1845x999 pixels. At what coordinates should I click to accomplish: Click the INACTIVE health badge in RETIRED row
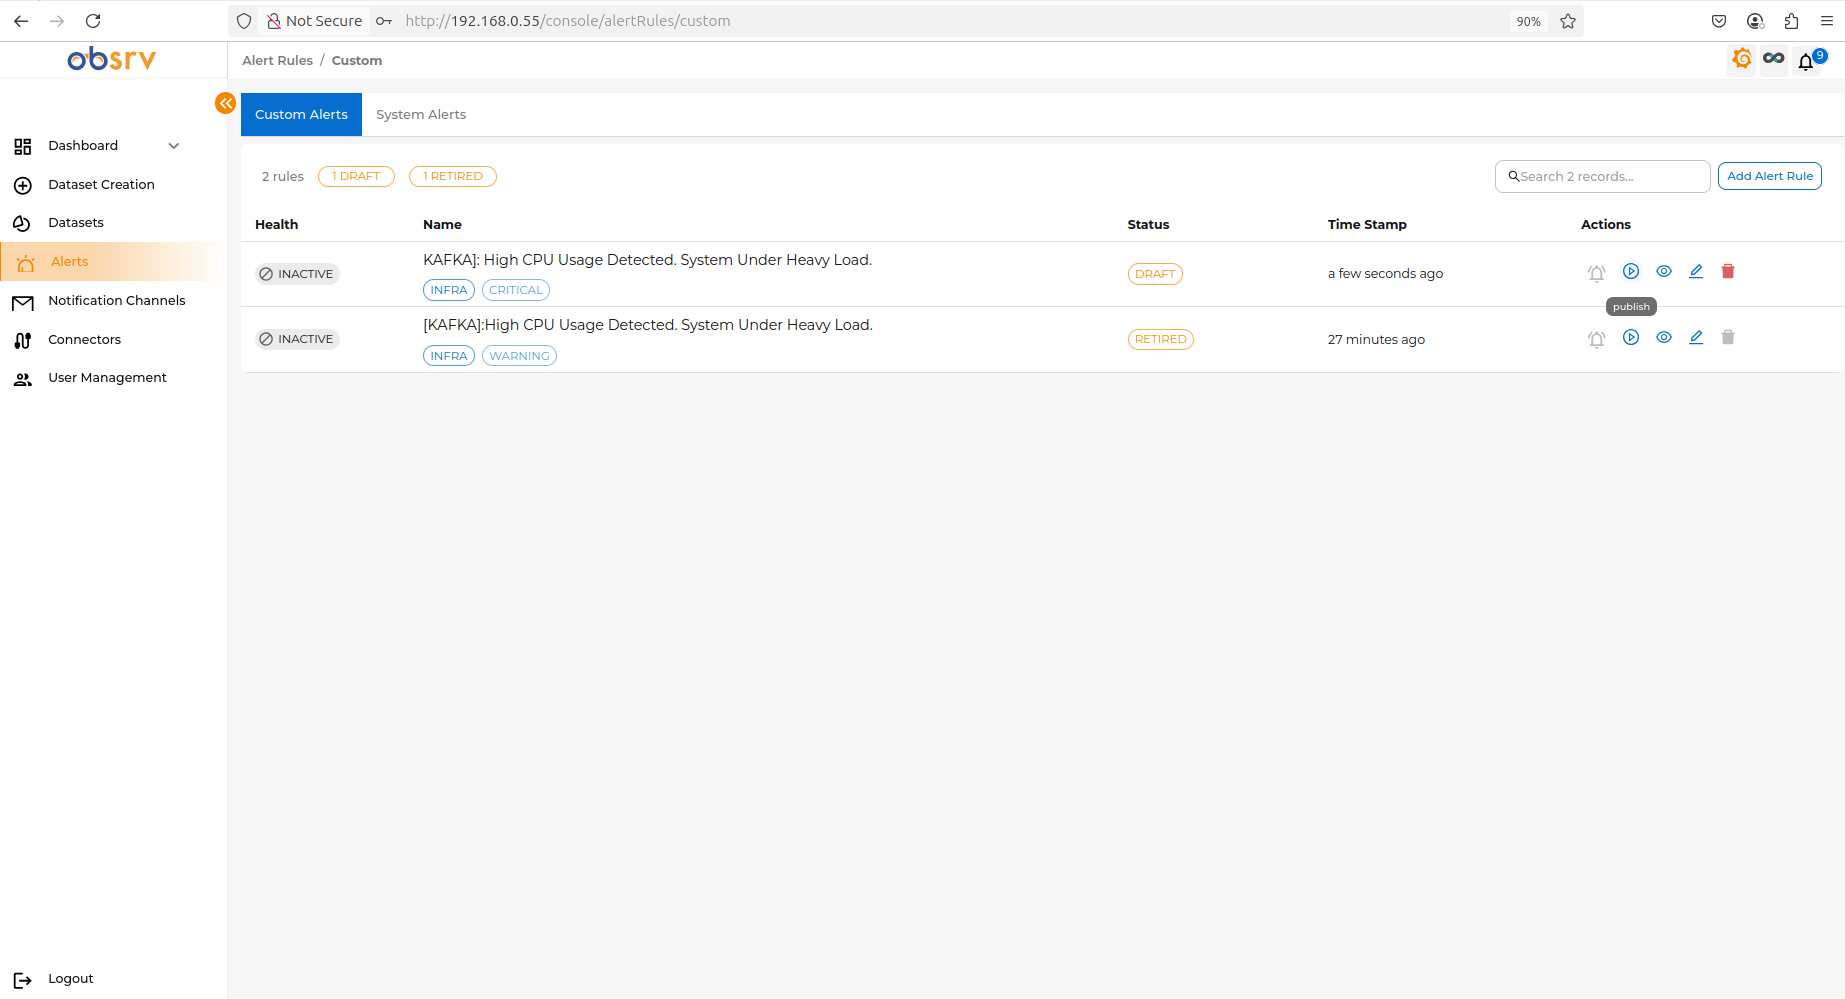[x=297, y=339]
